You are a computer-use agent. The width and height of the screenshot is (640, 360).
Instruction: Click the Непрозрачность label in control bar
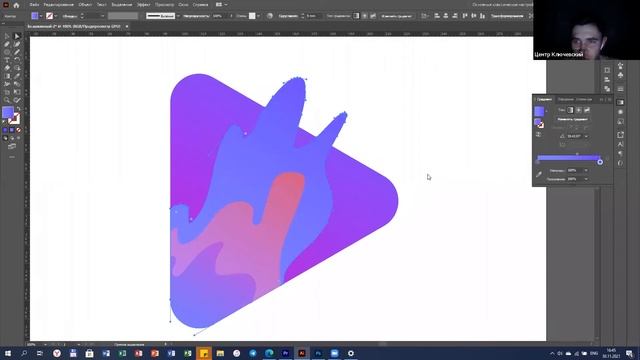point(196,16)
